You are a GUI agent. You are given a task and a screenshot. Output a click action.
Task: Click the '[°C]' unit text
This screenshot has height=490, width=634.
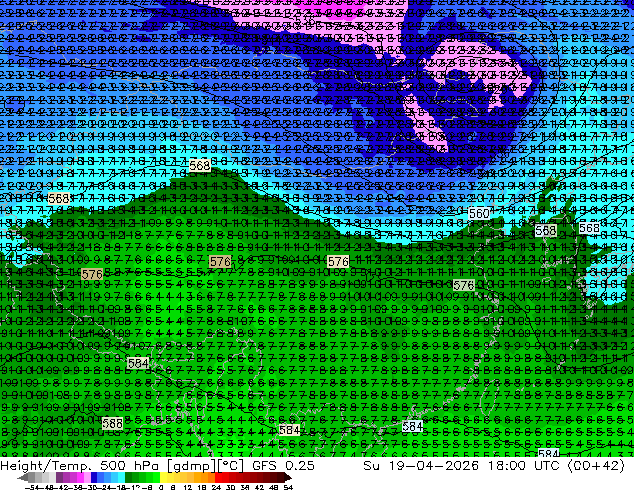click(231, 466)
